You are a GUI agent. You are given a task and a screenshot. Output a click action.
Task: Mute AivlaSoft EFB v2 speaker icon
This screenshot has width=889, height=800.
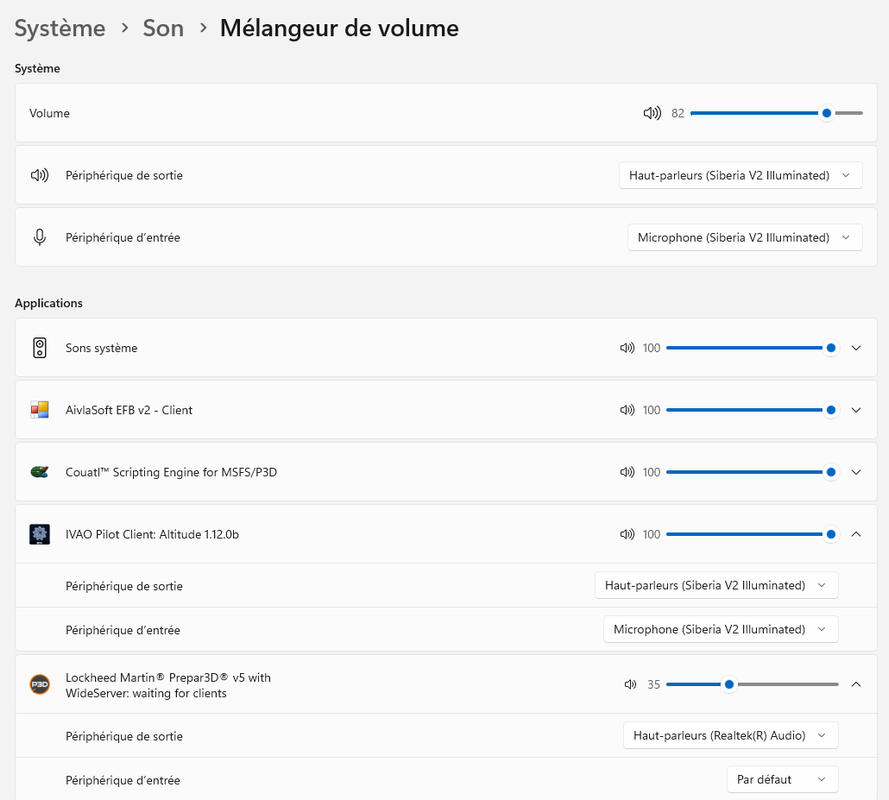(x=627, y=410)
